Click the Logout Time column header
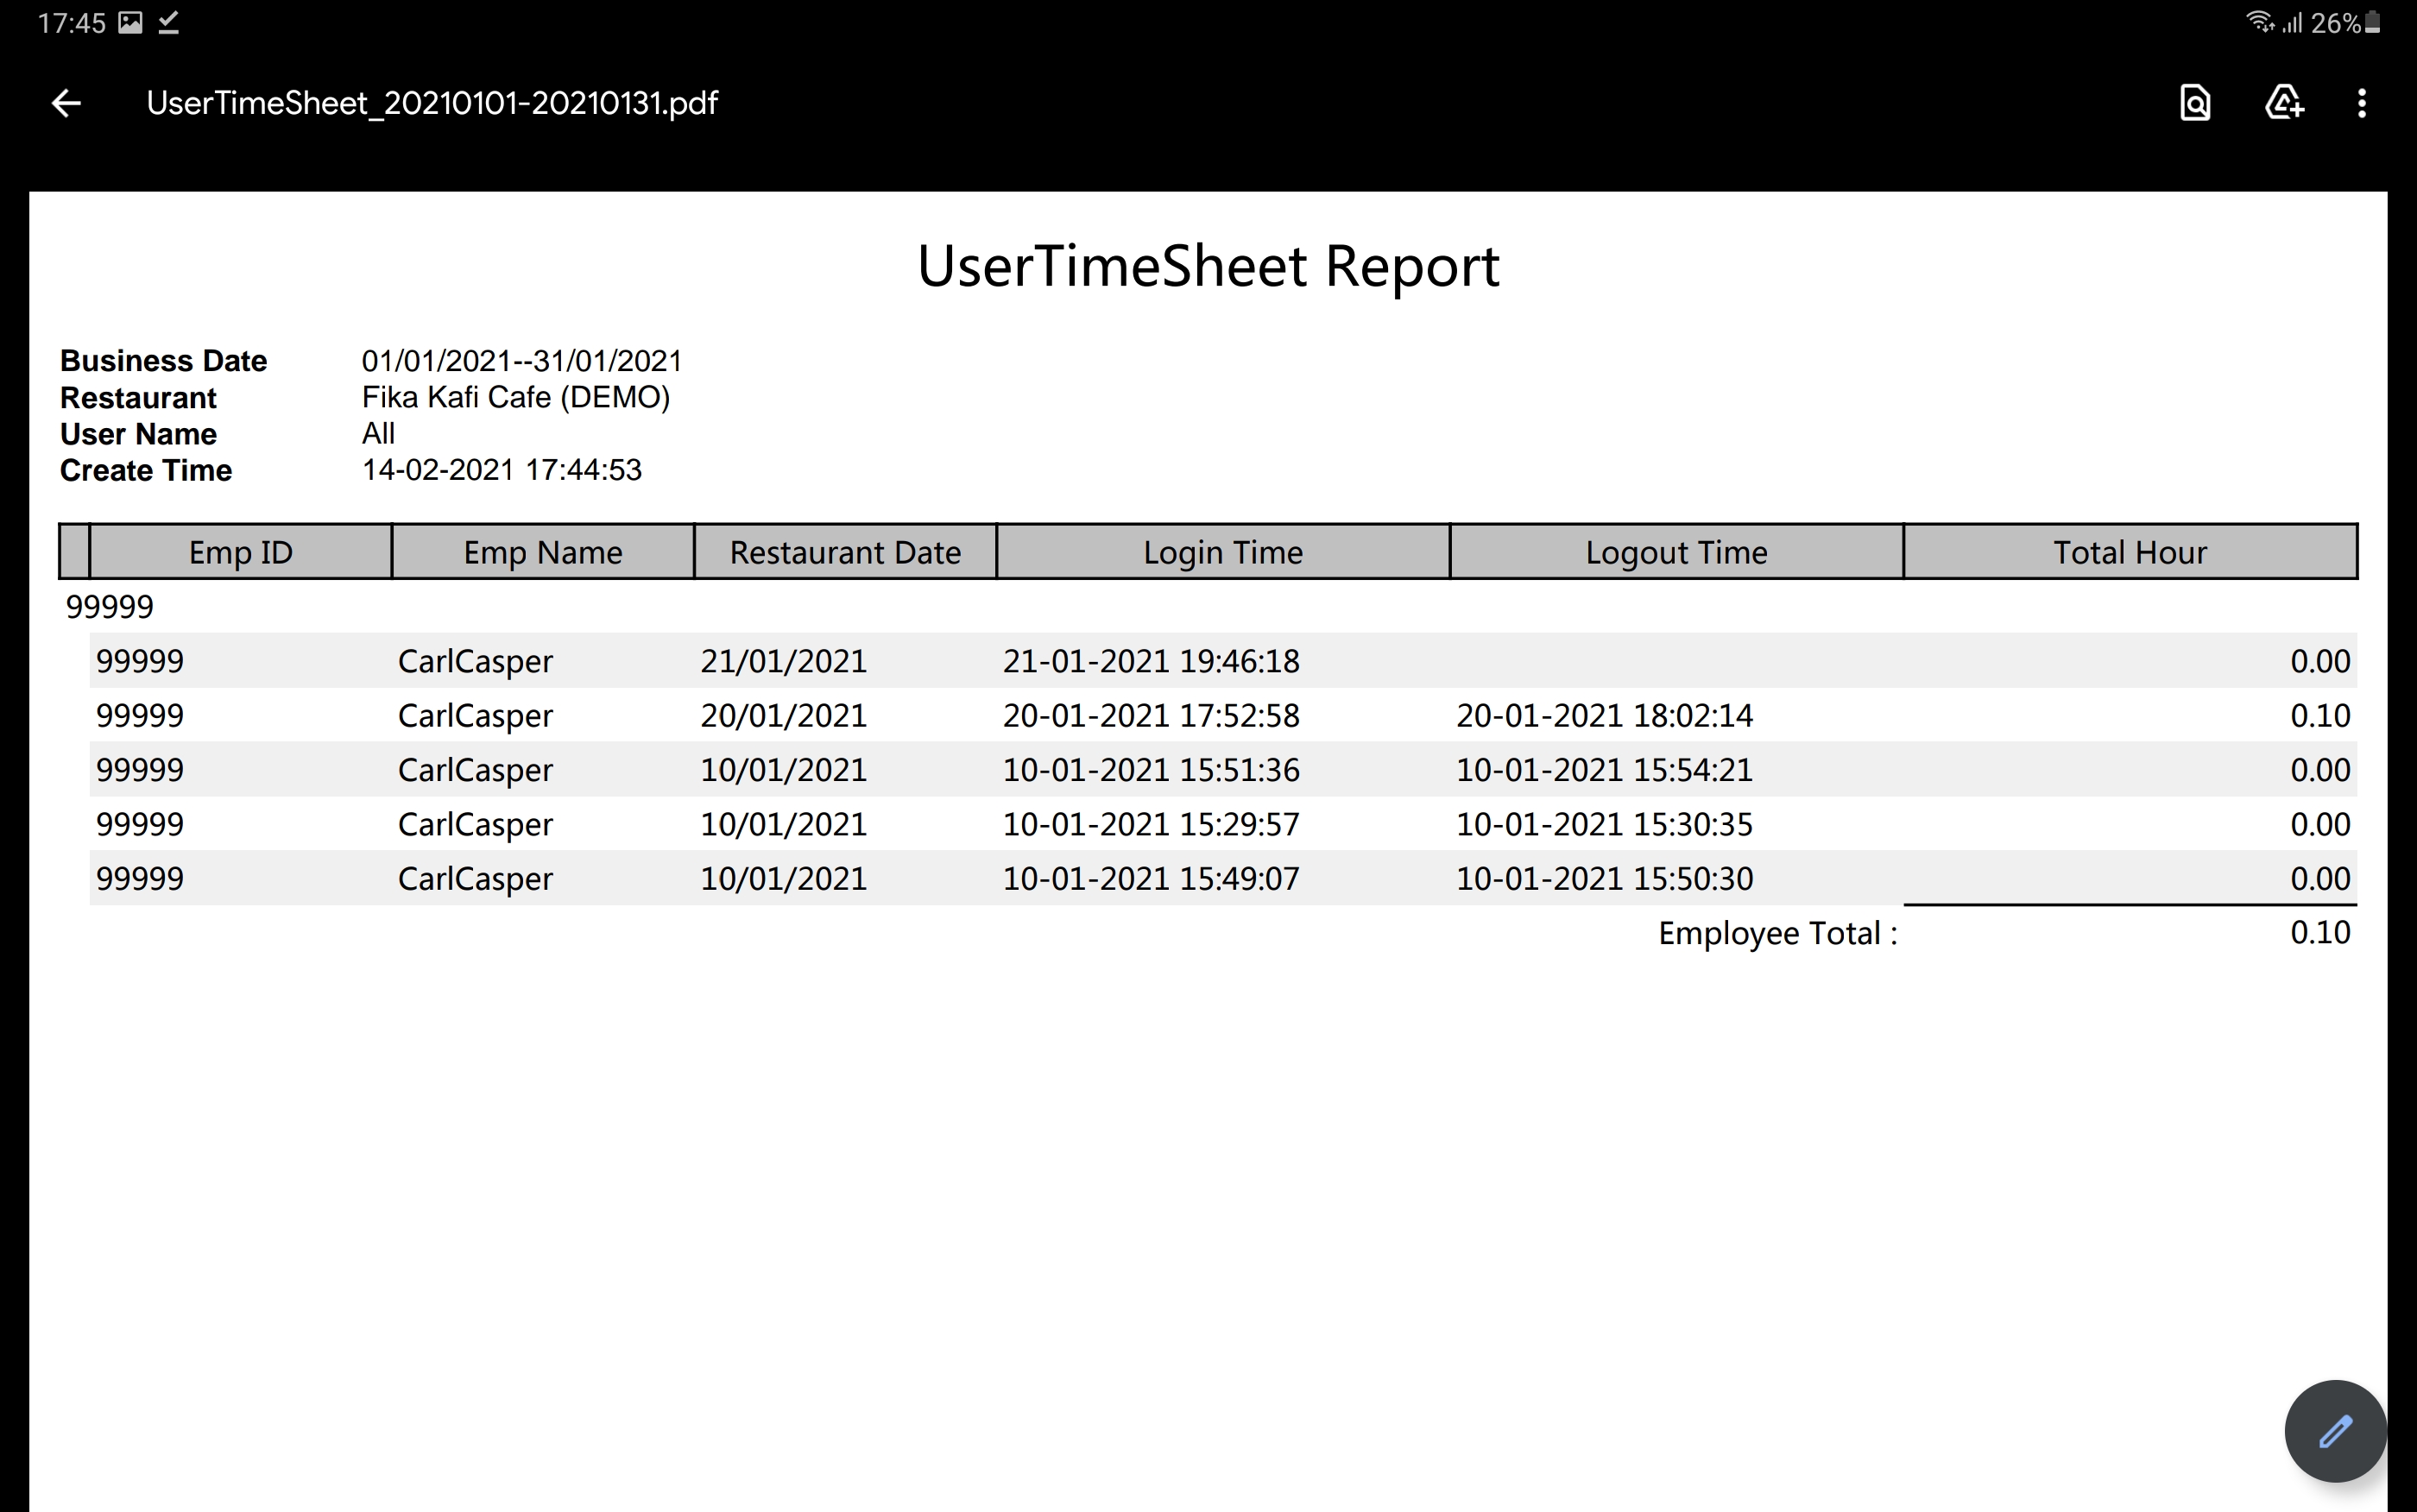2417x1512 pixels. [1676, 552]
